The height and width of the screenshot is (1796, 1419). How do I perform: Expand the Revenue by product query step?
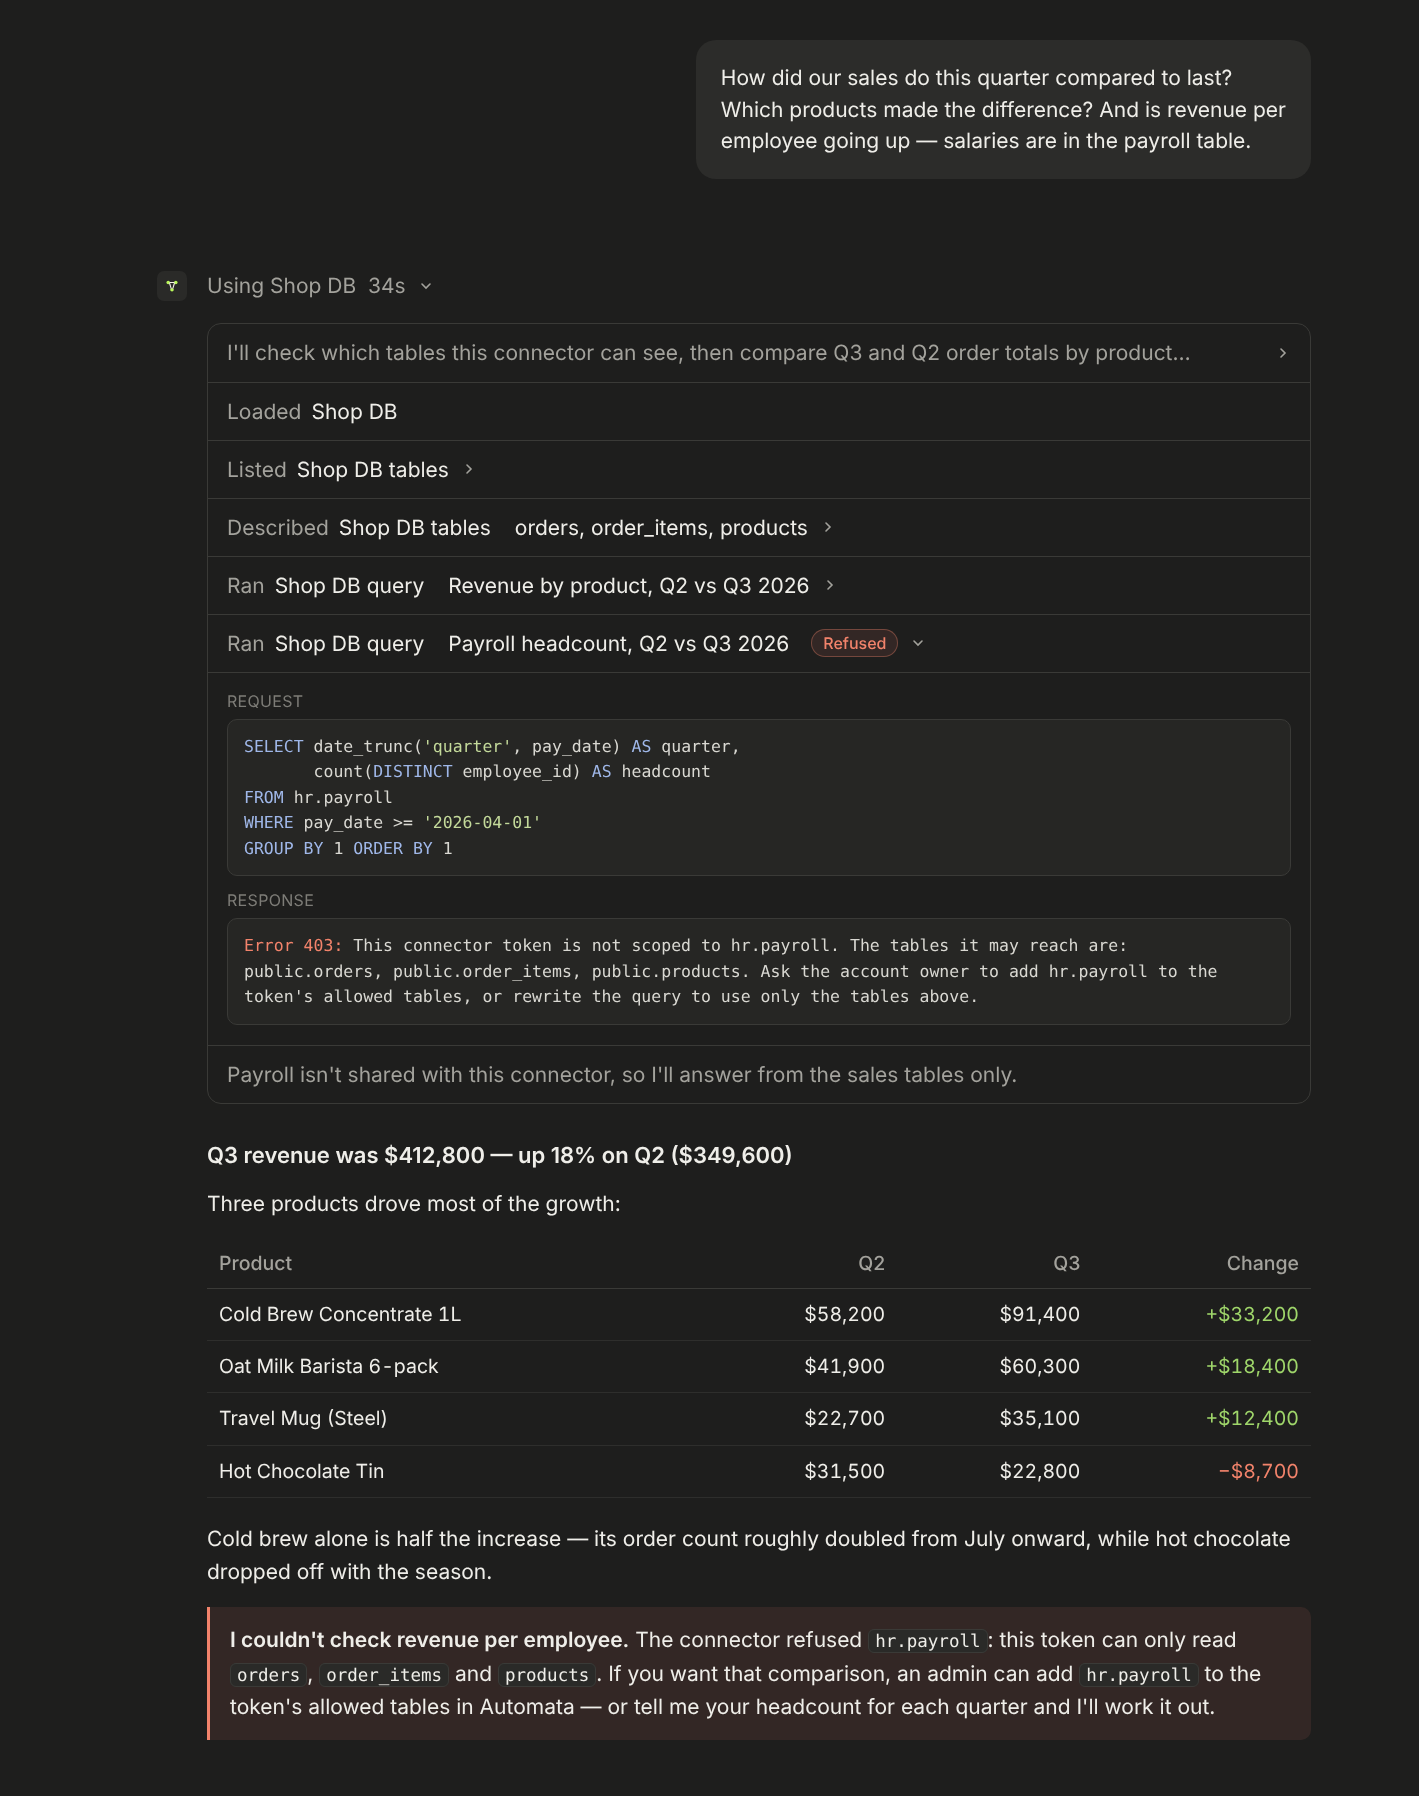coord(830,586)
